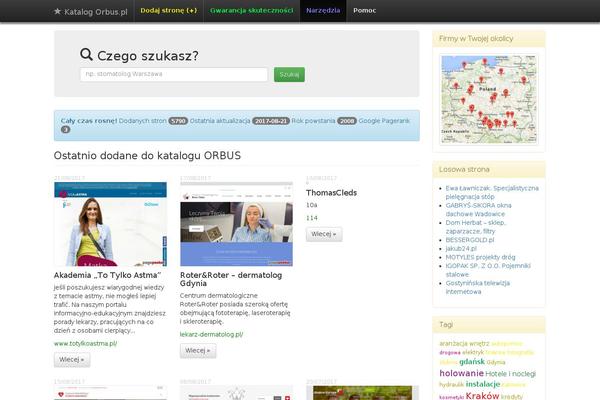Click the 5790 added pages badge
The image size is (600, 400).
(x=178, y=121)
